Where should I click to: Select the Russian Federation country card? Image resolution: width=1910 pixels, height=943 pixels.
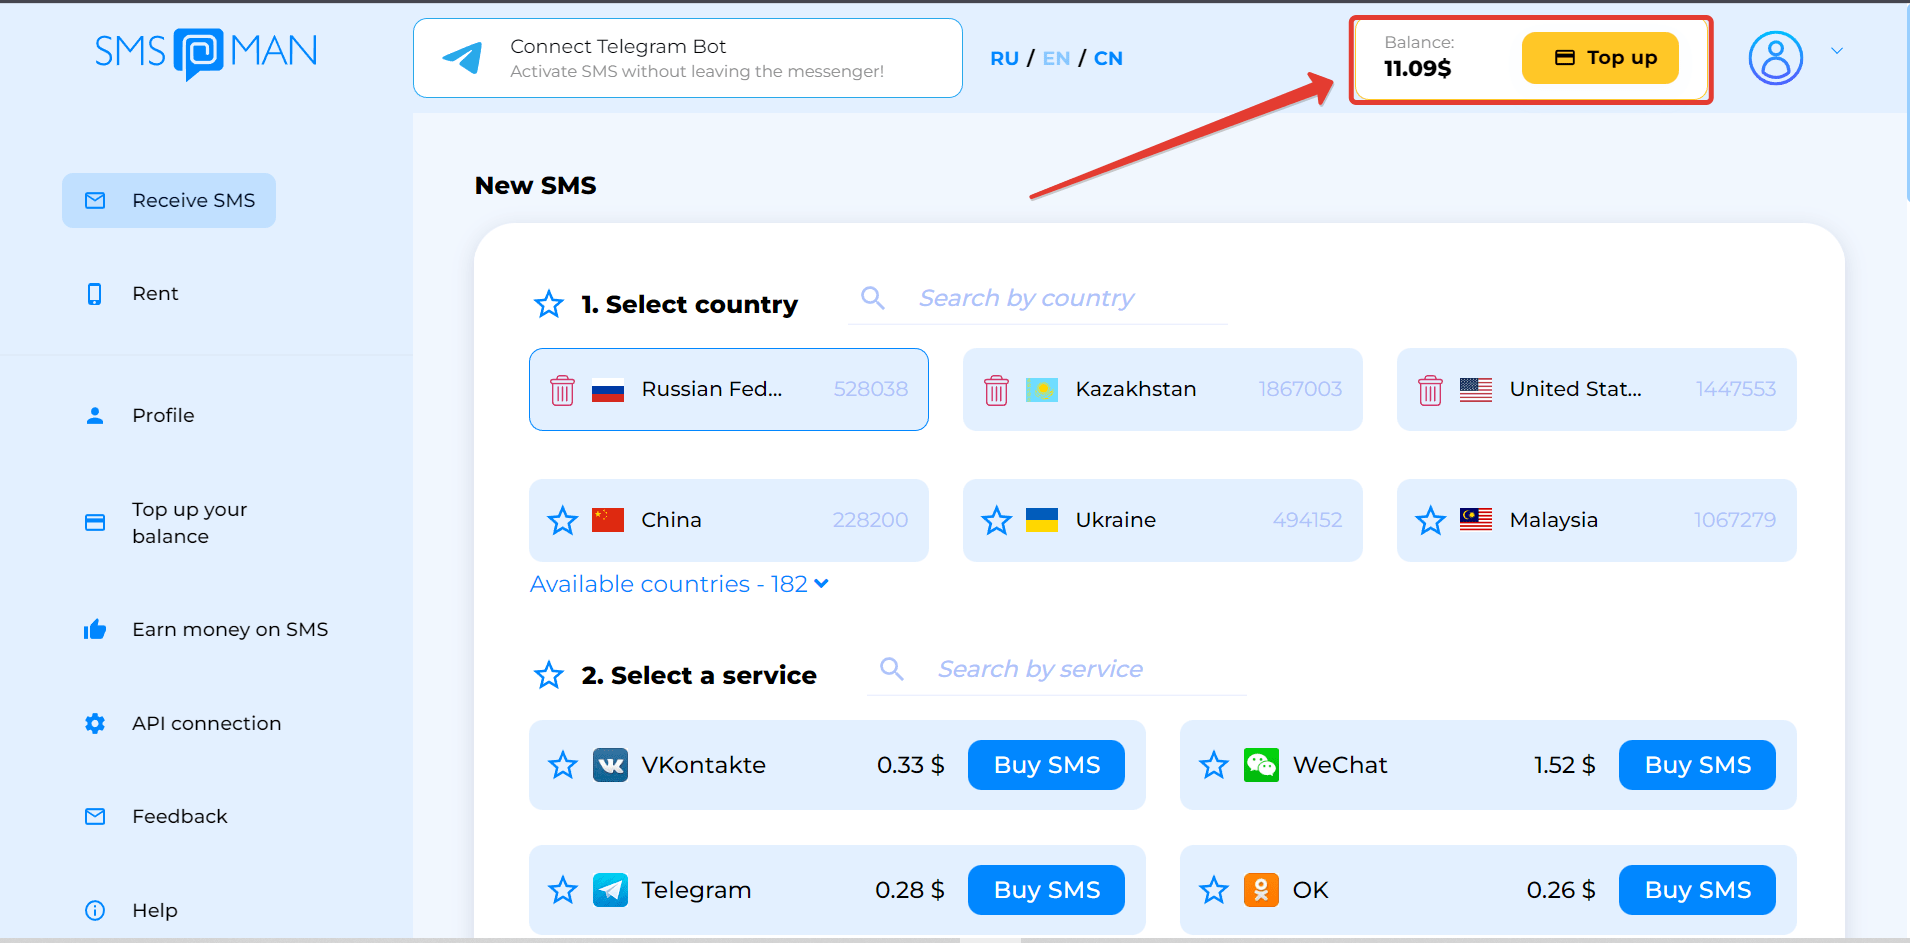pos(729,389)
